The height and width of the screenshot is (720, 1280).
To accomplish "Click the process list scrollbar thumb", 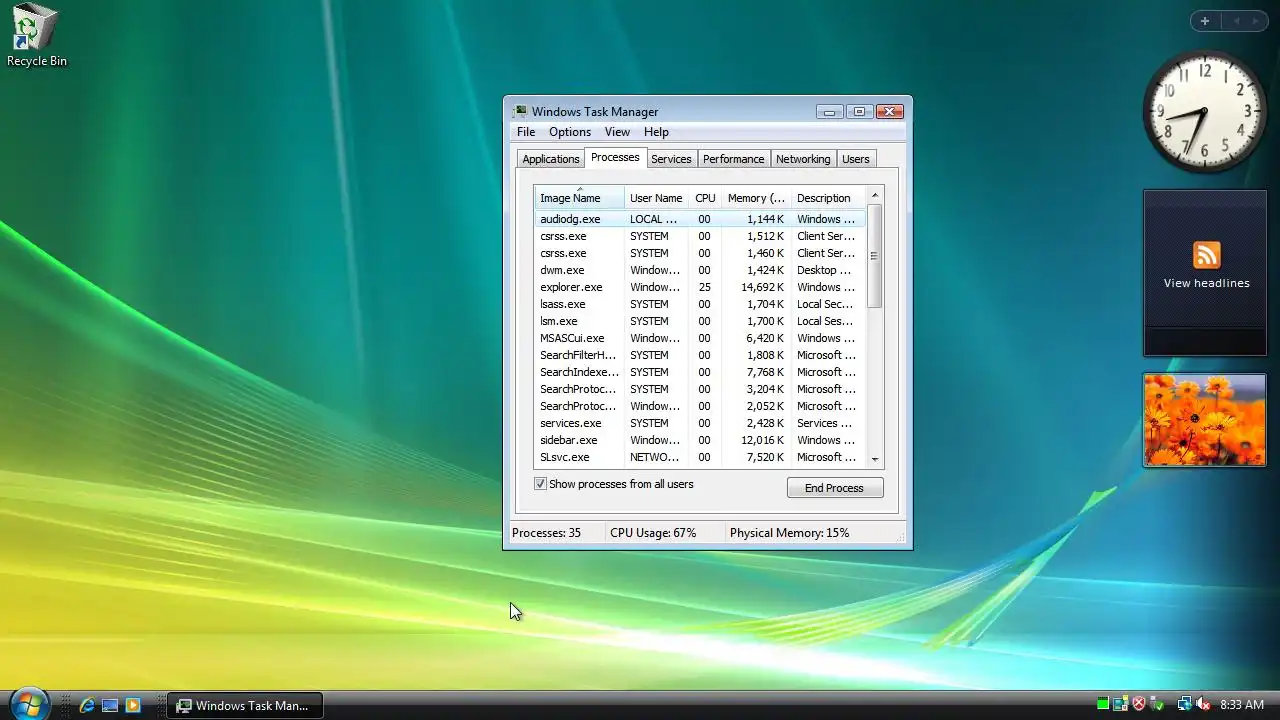I will tap(875, 255).
